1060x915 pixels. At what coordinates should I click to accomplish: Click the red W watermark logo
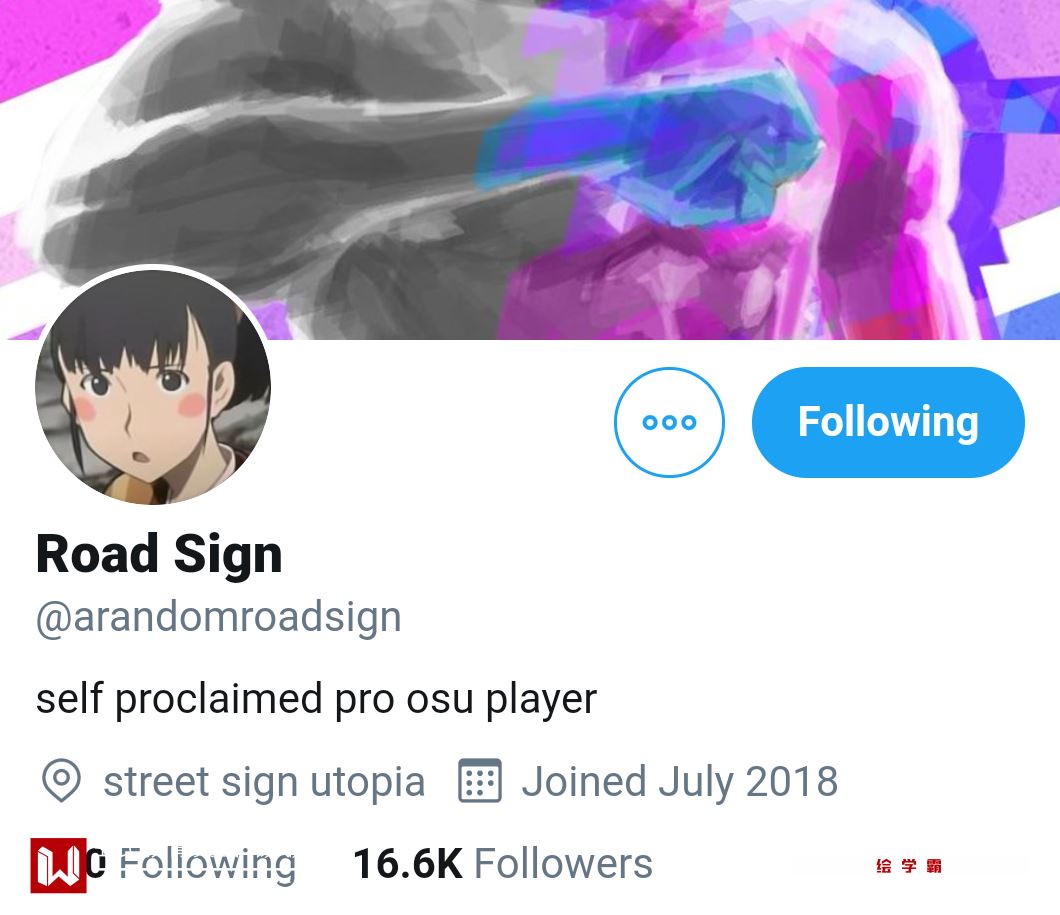(x=58, y=865)
